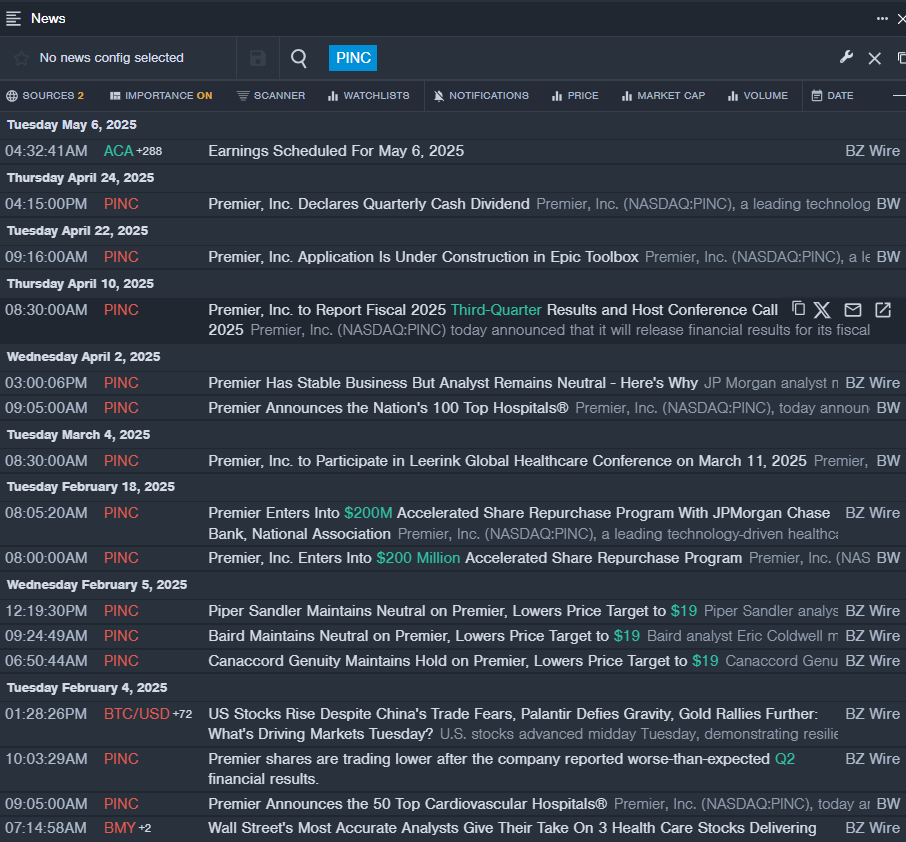The width and height of the screenshot is (906, 842).
Task: Open the Date filter
Action: [x=832, y=95]
